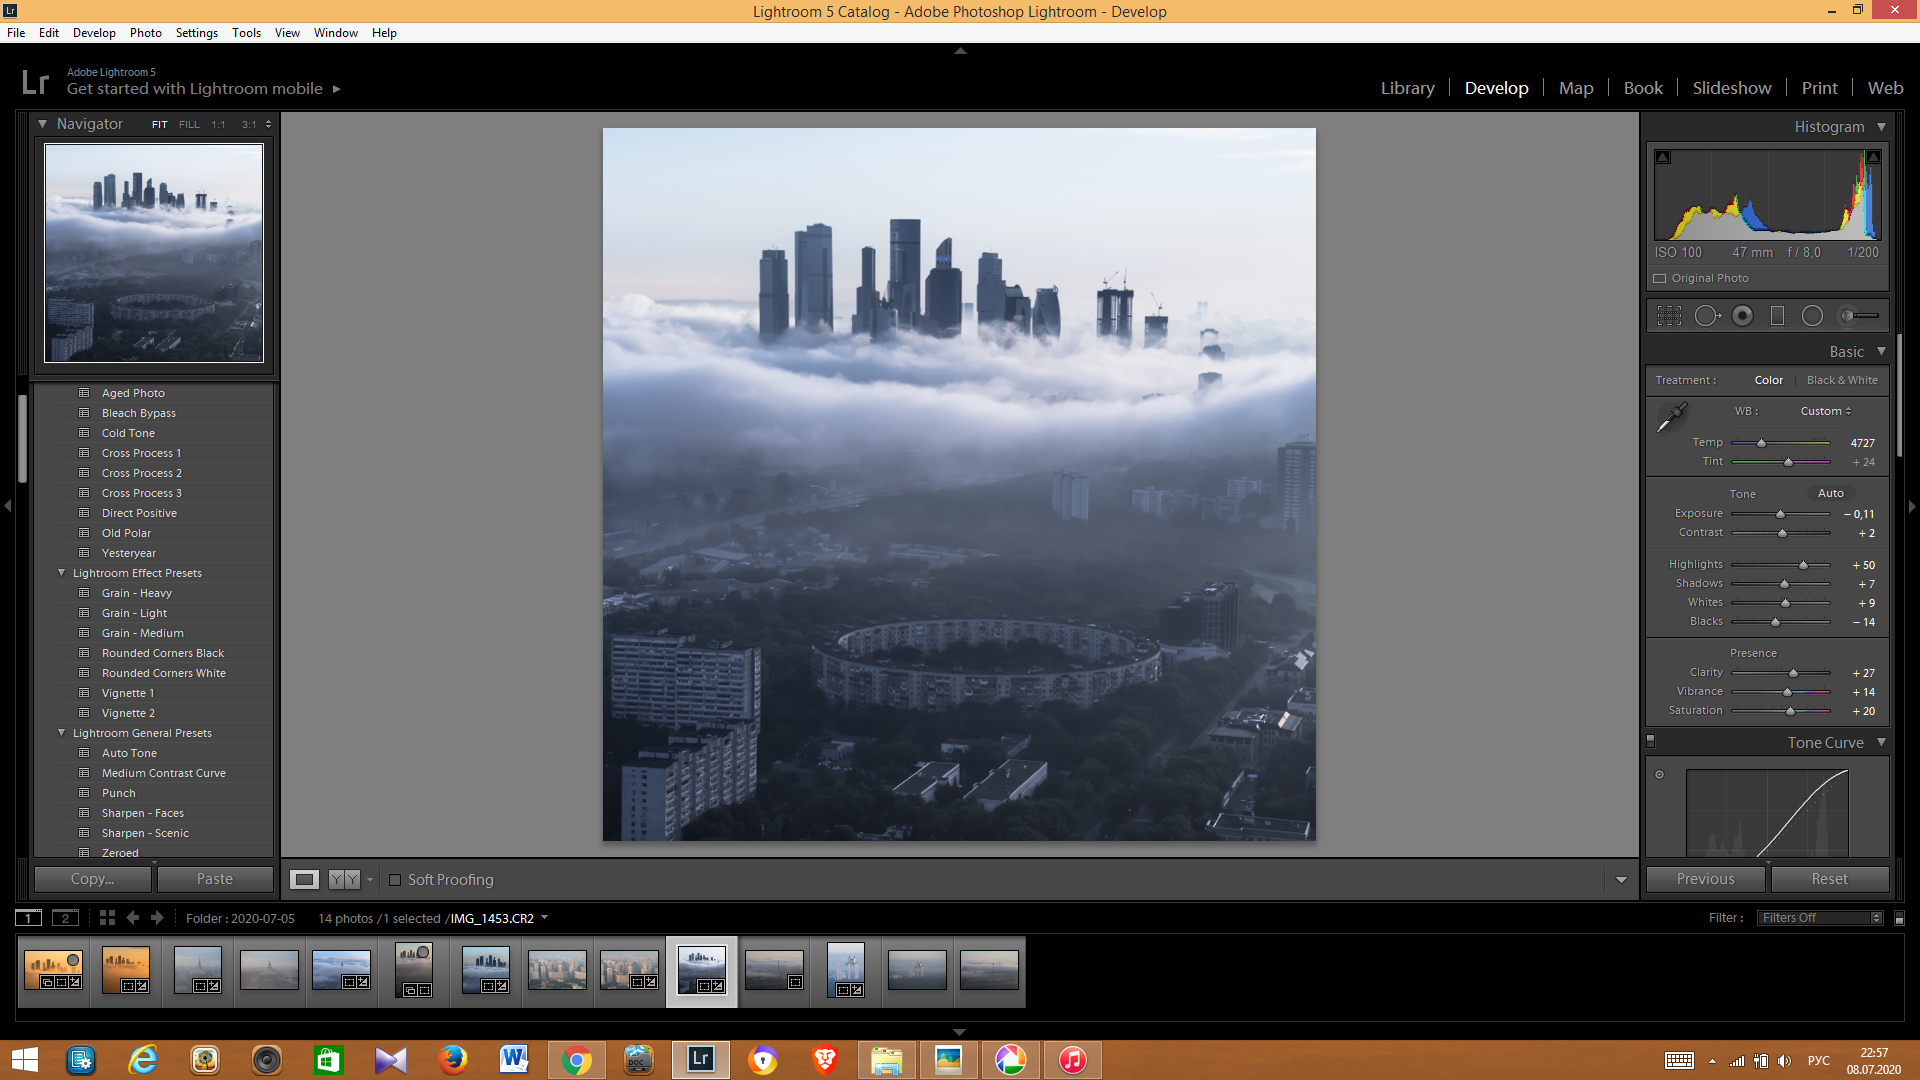Click the White Balance eyedropper tool
The width and height of the screenshot is (1920, 1080).
pyautogui.click(x=1671, y=418)
